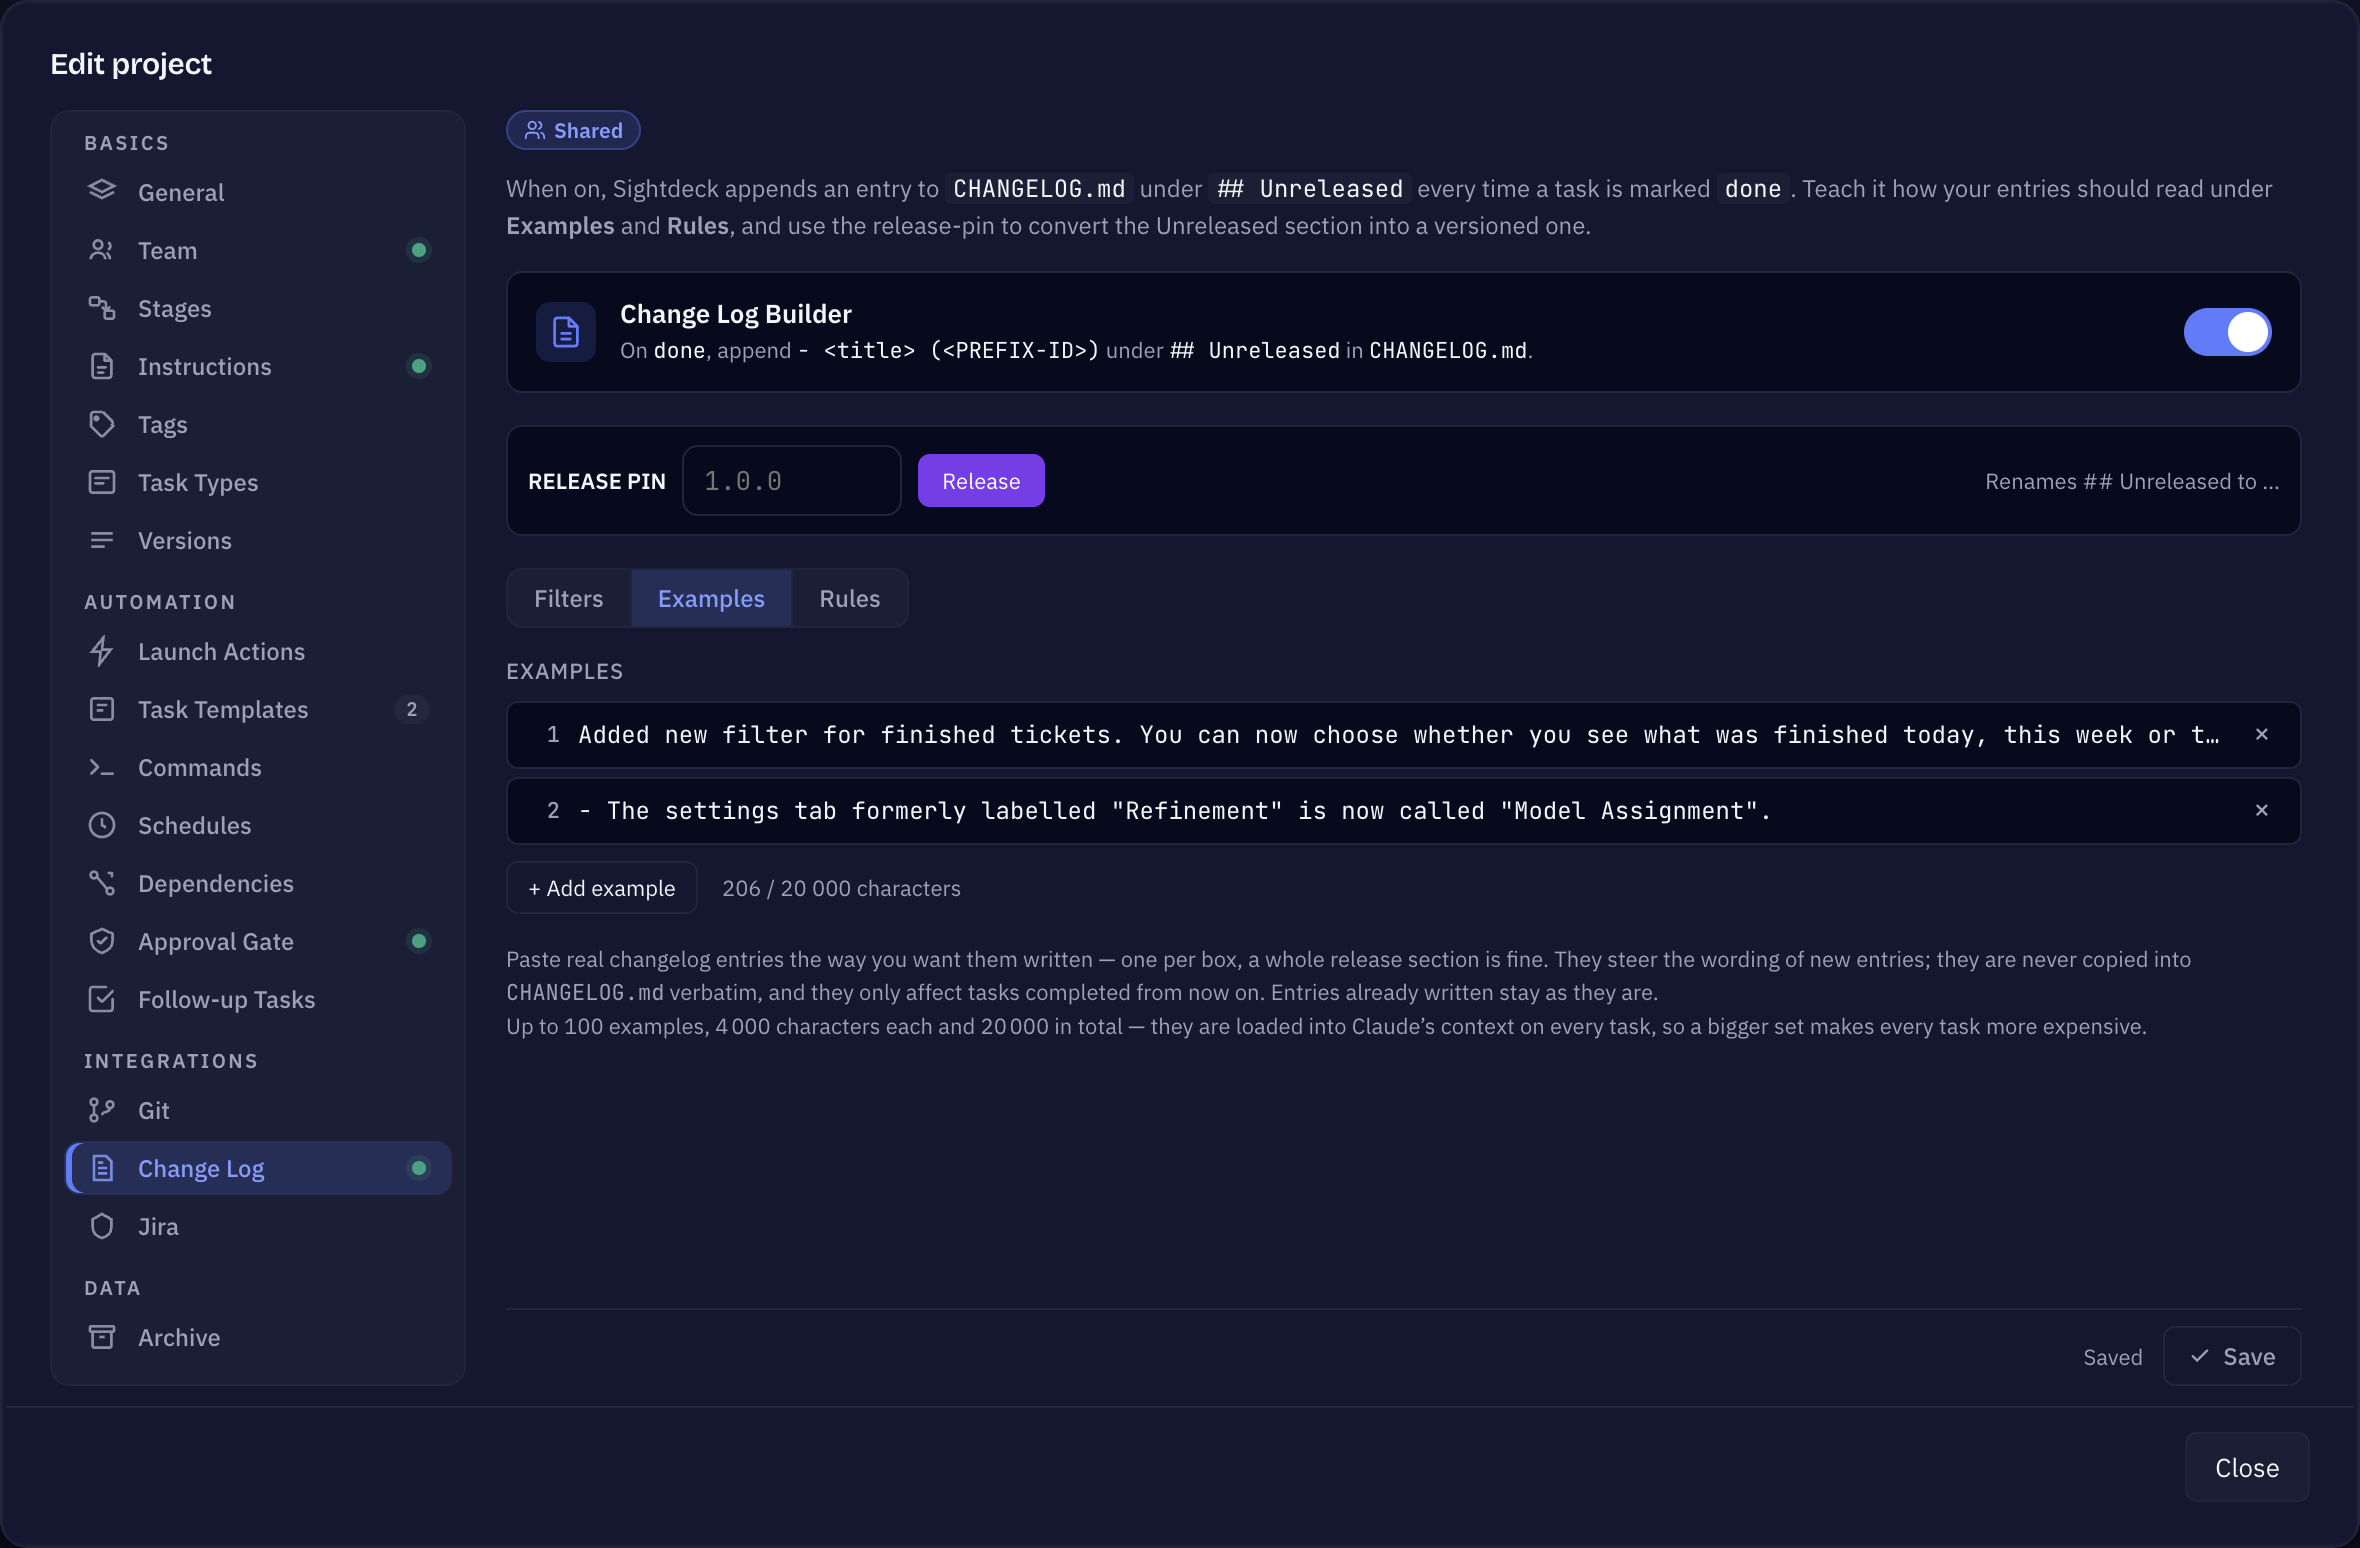Click the Shared badge

pos(573,130)
